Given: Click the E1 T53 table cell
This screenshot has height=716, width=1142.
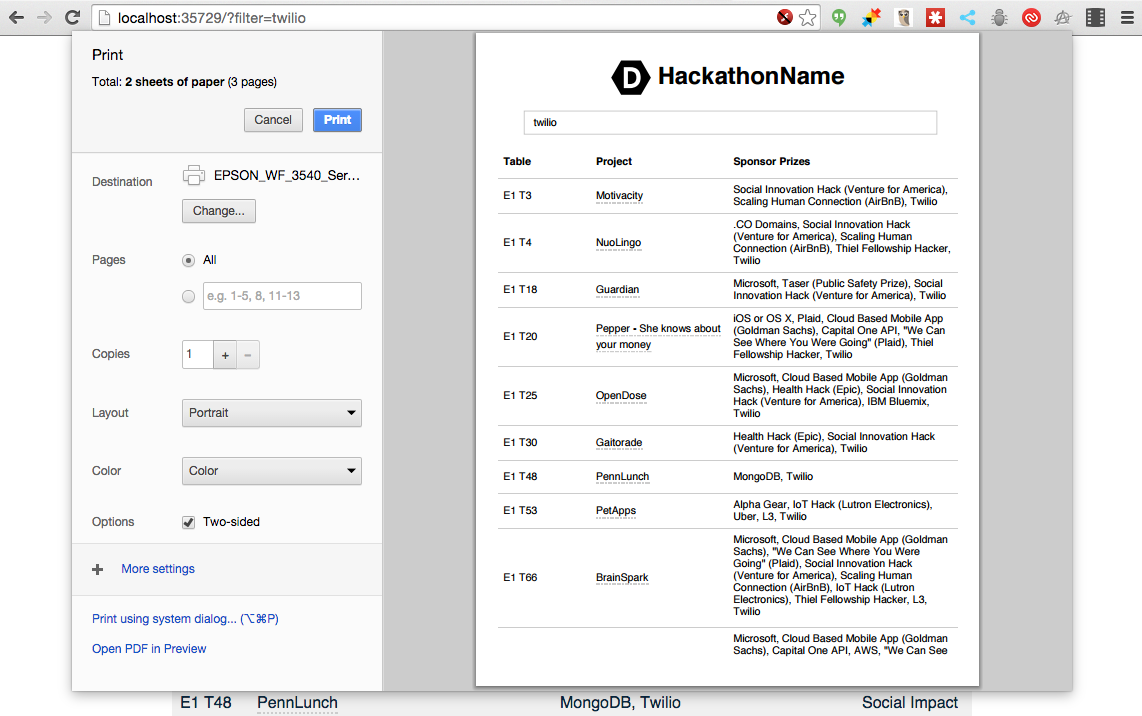Looking at the screenshot, I should click(520, 511).
